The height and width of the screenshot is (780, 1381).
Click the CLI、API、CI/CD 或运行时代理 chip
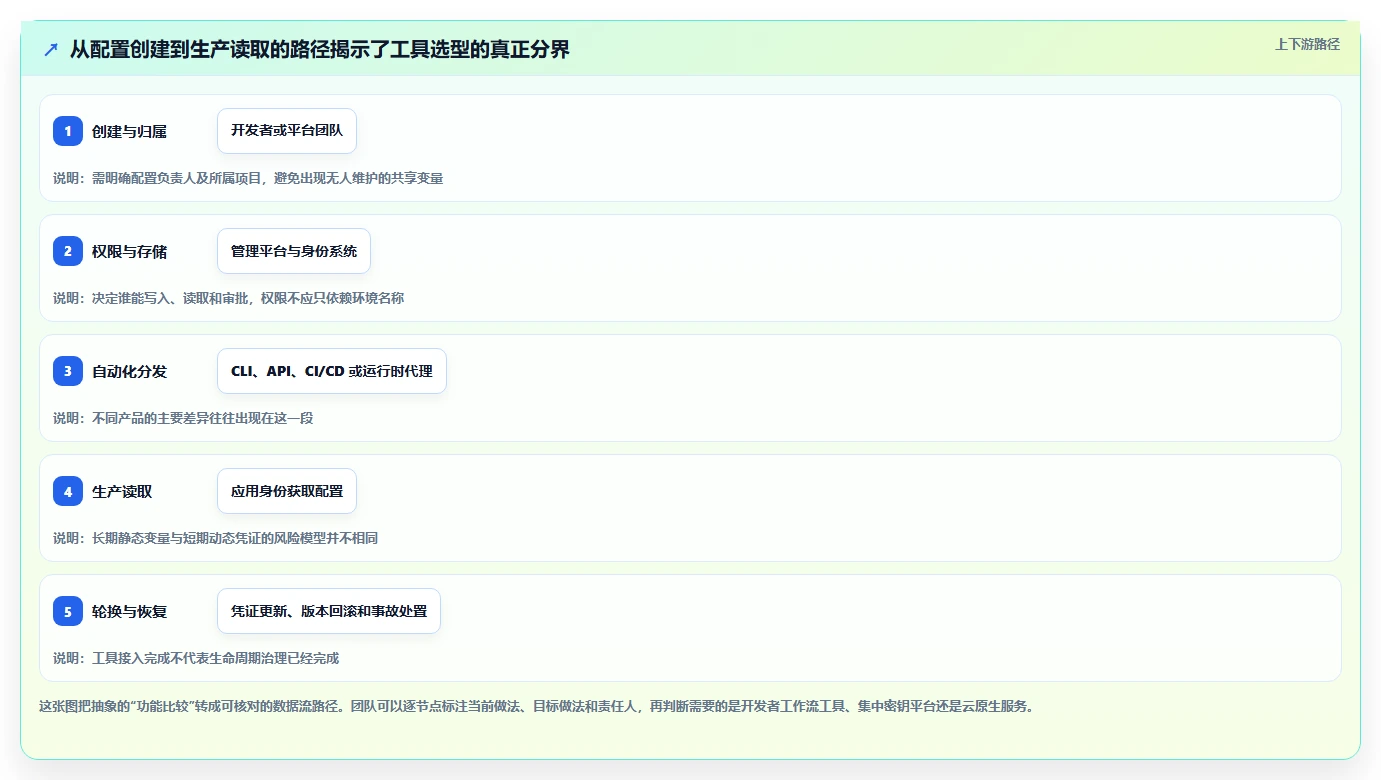pos(332,371)
